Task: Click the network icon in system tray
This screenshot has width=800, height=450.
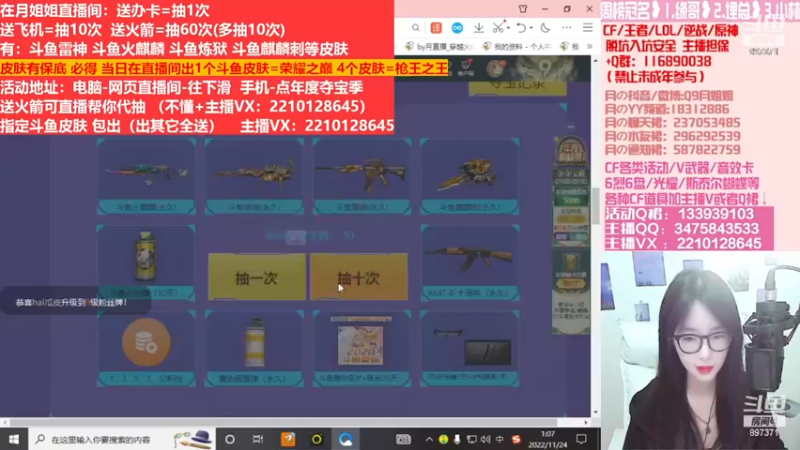Action: click(x=471, y=439)
